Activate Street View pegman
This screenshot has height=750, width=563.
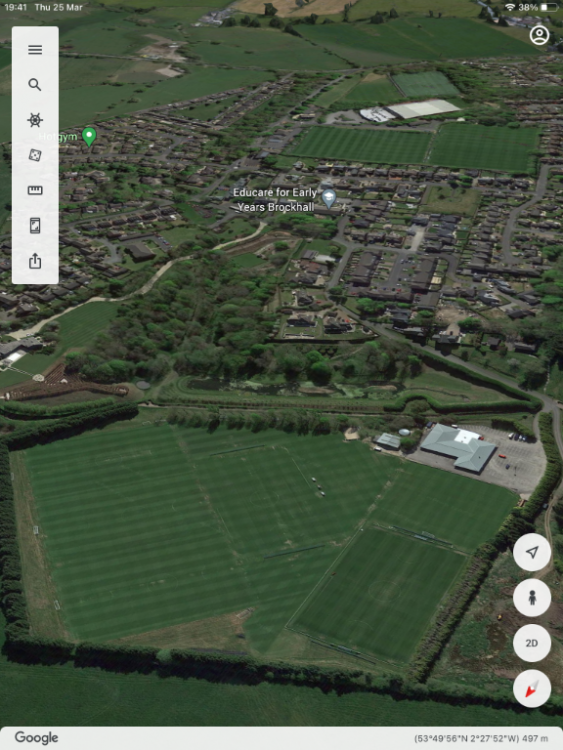(532, 597)
